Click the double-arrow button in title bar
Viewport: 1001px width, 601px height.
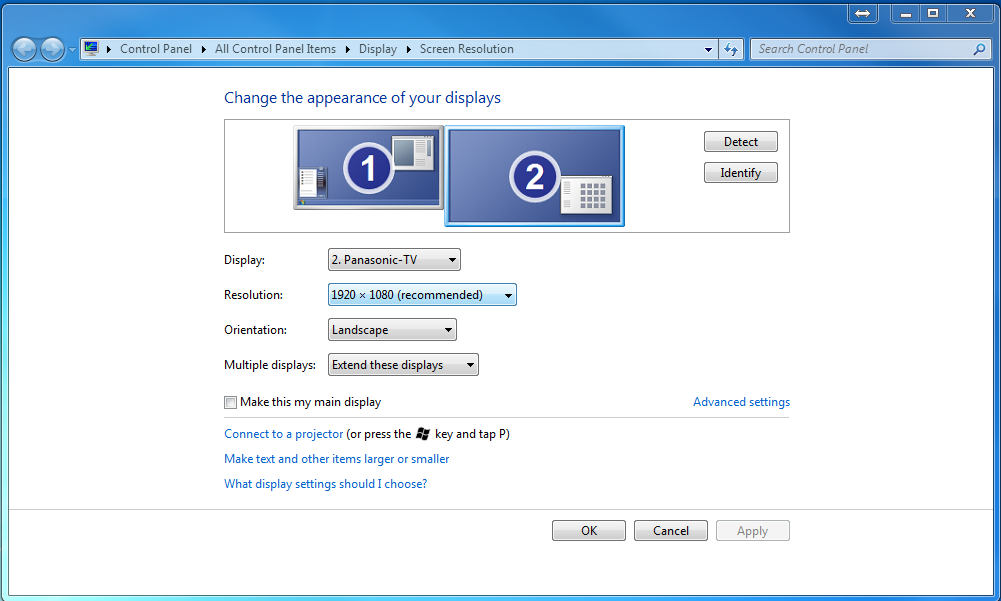(x=862, y=13)
